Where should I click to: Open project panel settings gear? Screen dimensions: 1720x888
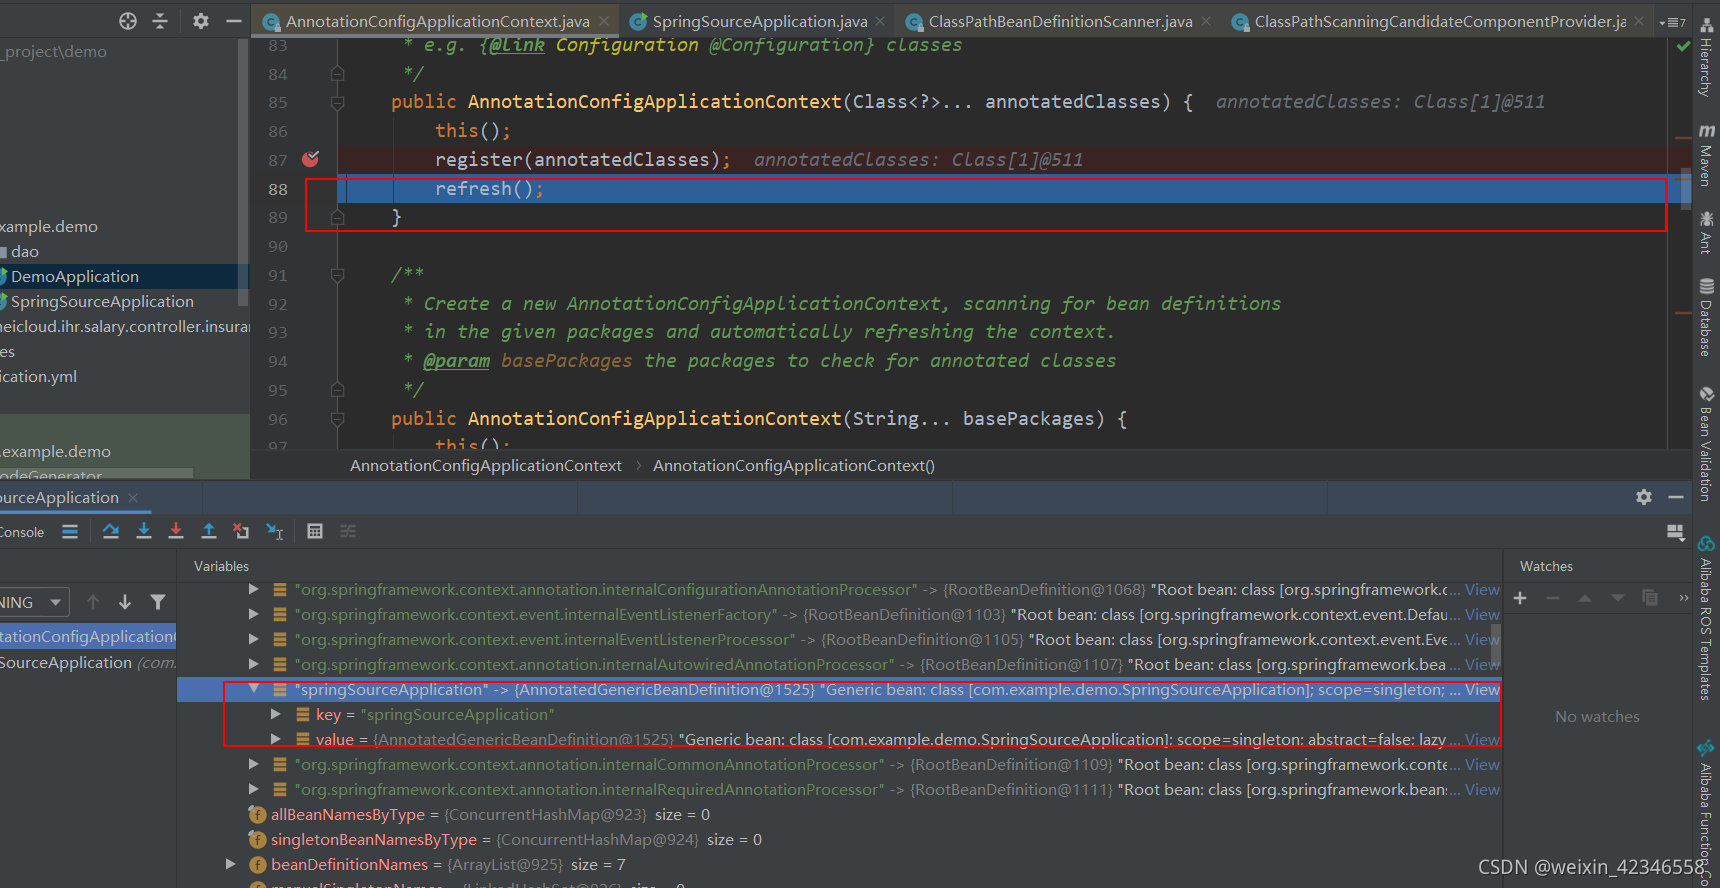point(201,21)
